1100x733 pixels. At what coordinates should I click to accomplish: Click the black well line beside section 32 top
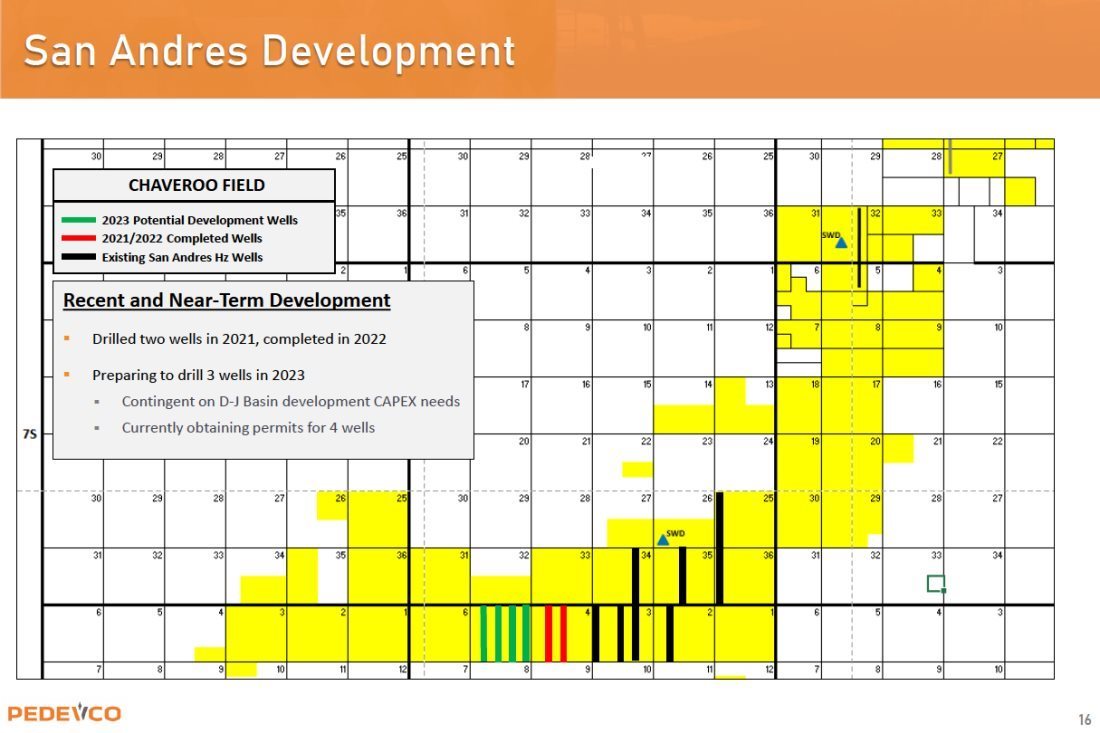859,247
